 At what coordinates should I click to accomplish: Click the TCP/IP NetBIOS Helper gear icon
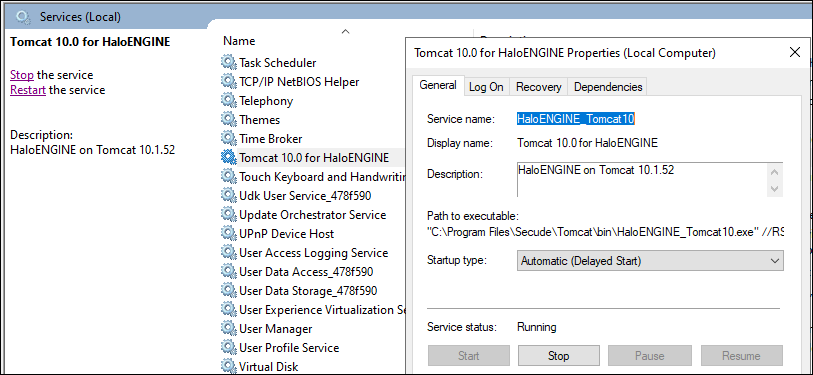[228, 81]
